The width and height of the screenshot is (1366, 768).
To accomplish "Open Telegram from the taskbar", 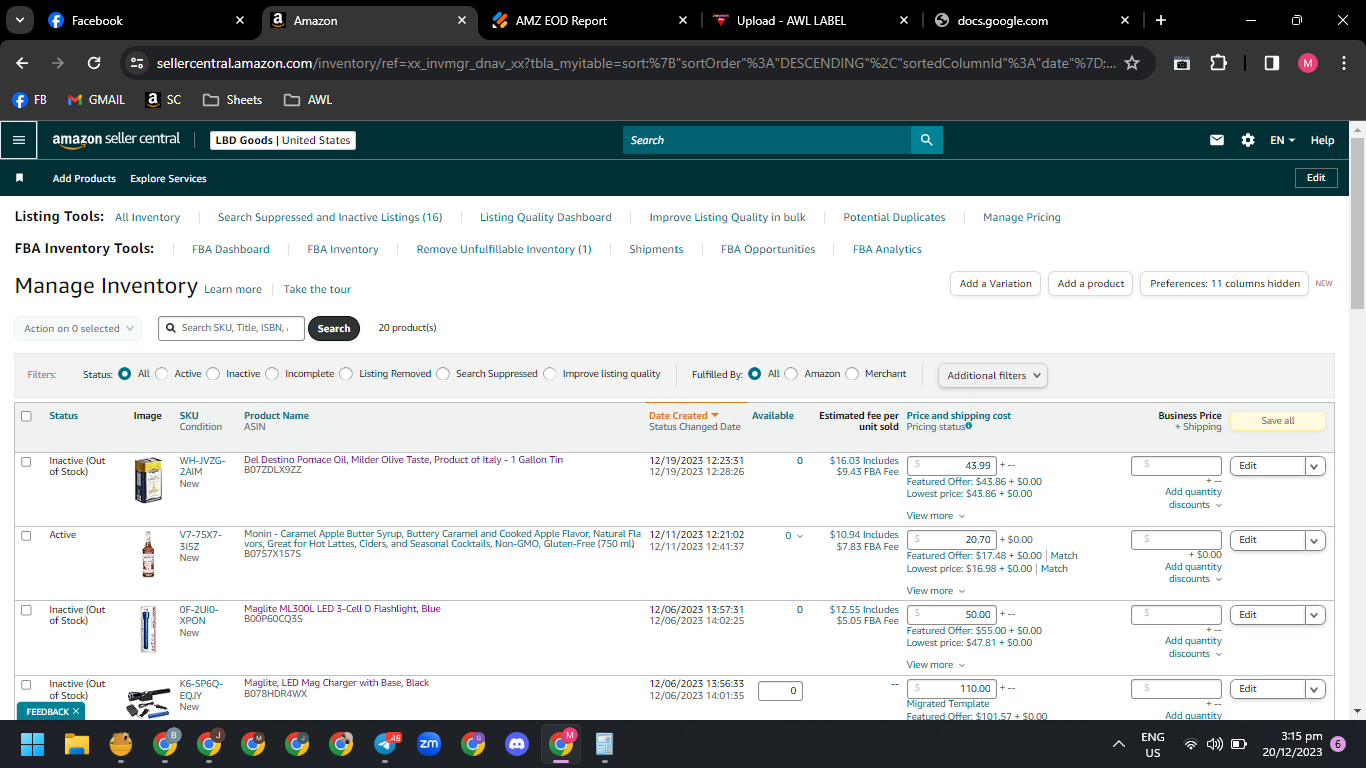I will [386, 744].
